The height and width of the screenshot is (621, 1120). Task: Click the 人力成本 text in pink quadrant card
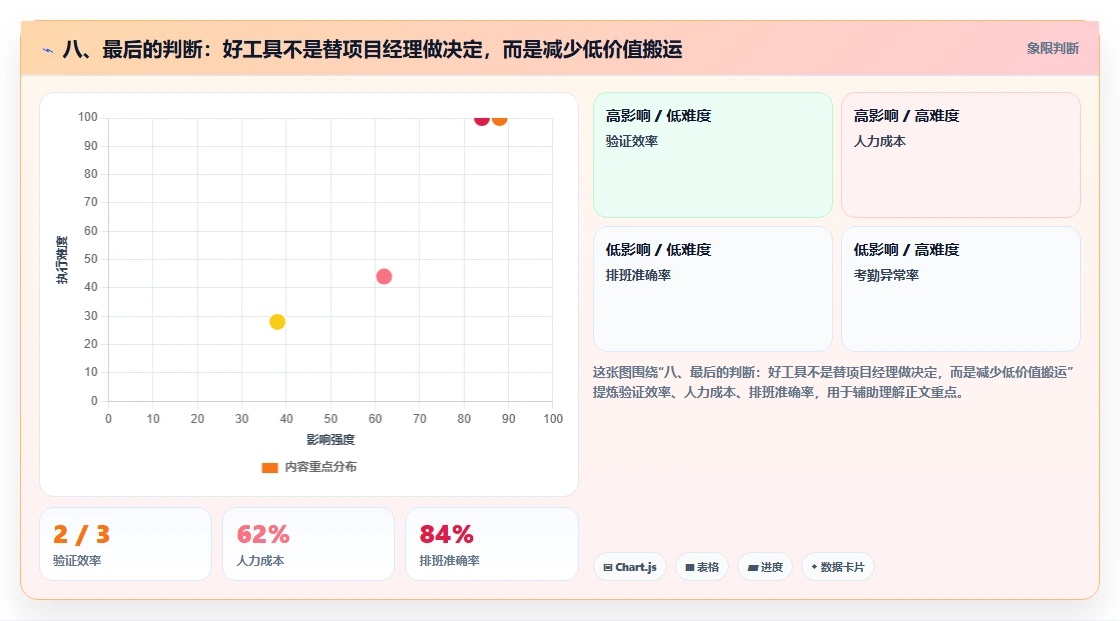(879, 141)
